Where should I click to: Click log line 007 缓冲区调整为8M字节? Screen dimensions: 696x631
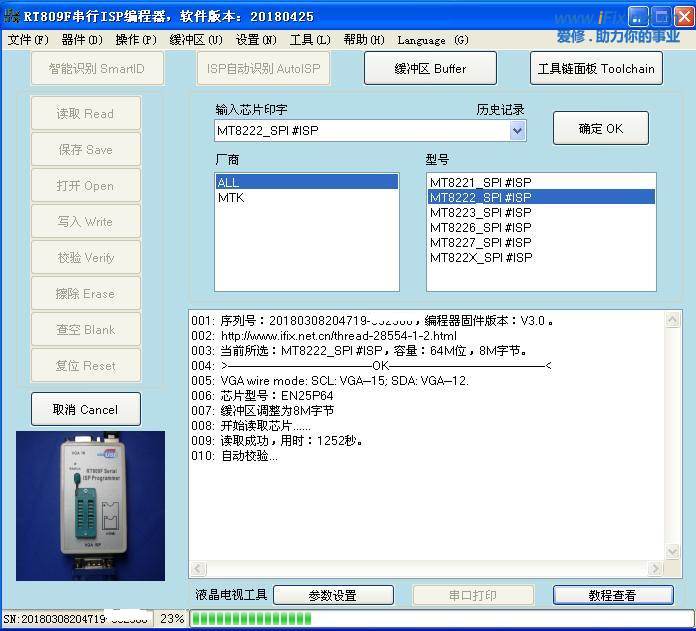click(x=263, y=410)
